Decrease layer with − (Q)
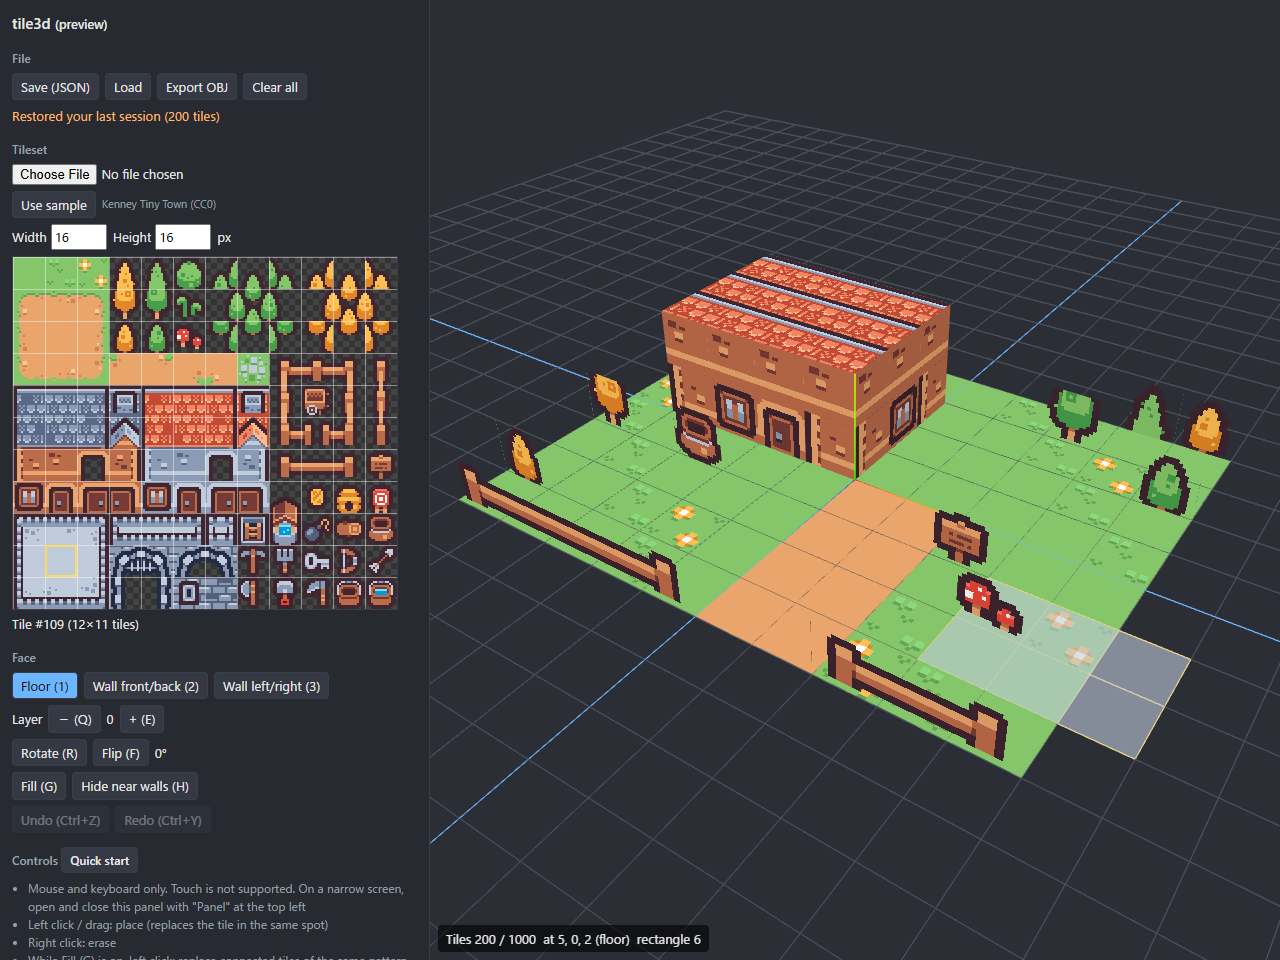The width and height of the screenshot is (1280, 960). (74, 719)
